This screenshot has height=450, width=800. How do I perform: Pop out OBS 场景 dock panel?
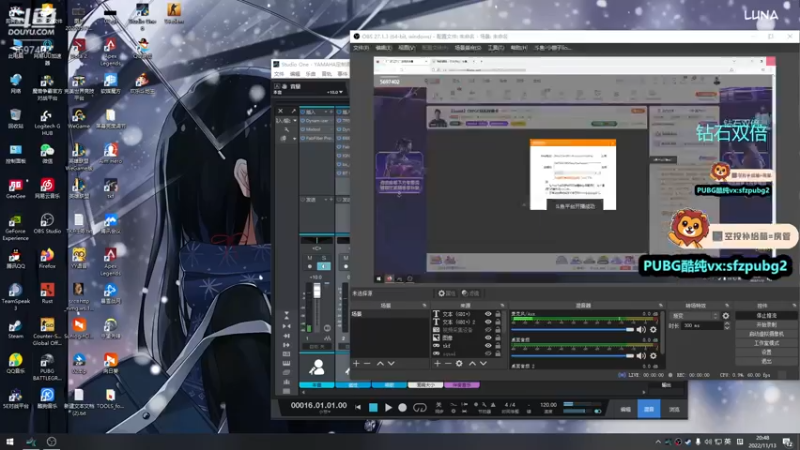(424, 305)
